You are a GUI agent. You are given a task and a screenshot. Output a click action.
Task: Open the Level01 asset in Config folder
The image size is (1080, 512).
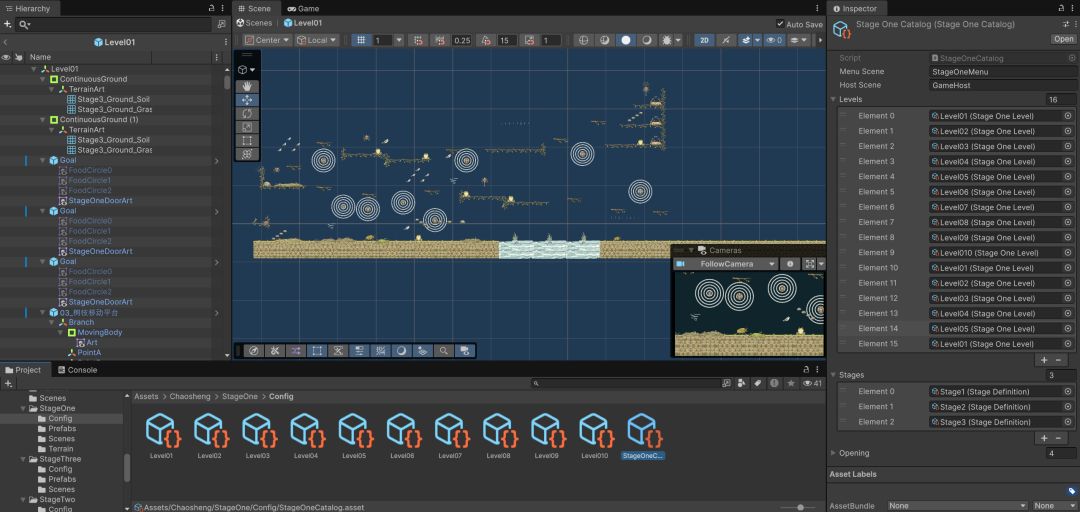point(160,436)
